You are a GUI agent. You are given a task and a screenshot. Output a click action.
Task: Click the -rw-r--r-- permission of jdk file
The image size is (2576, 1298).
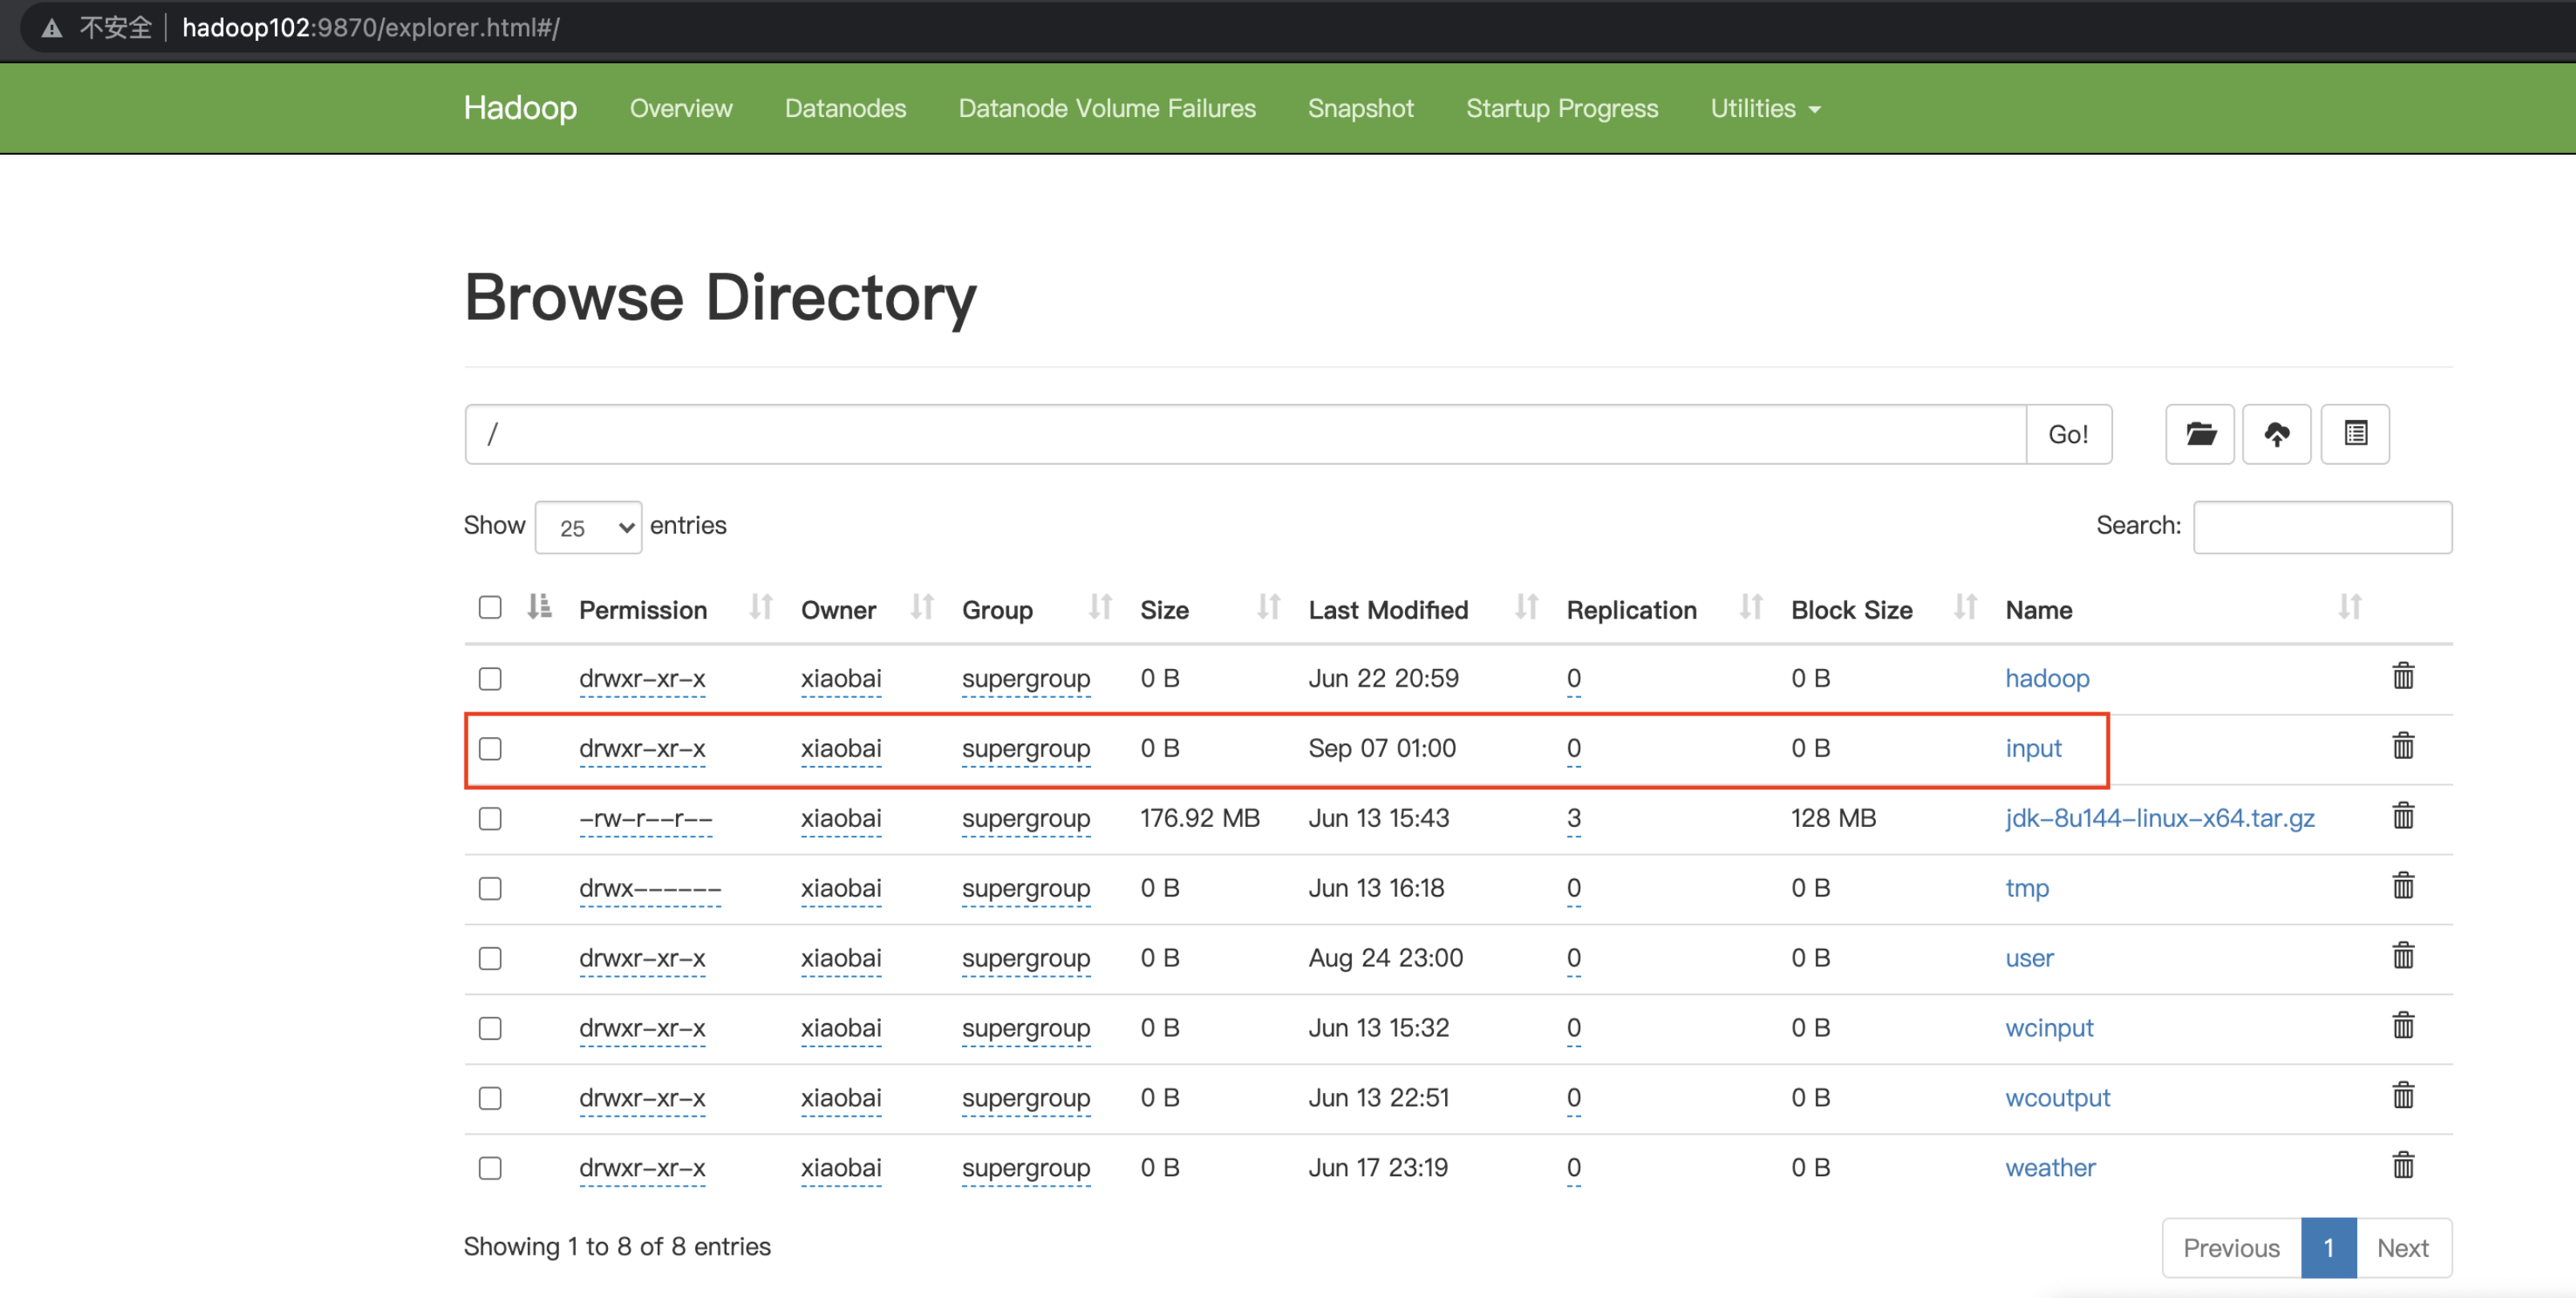645,819
